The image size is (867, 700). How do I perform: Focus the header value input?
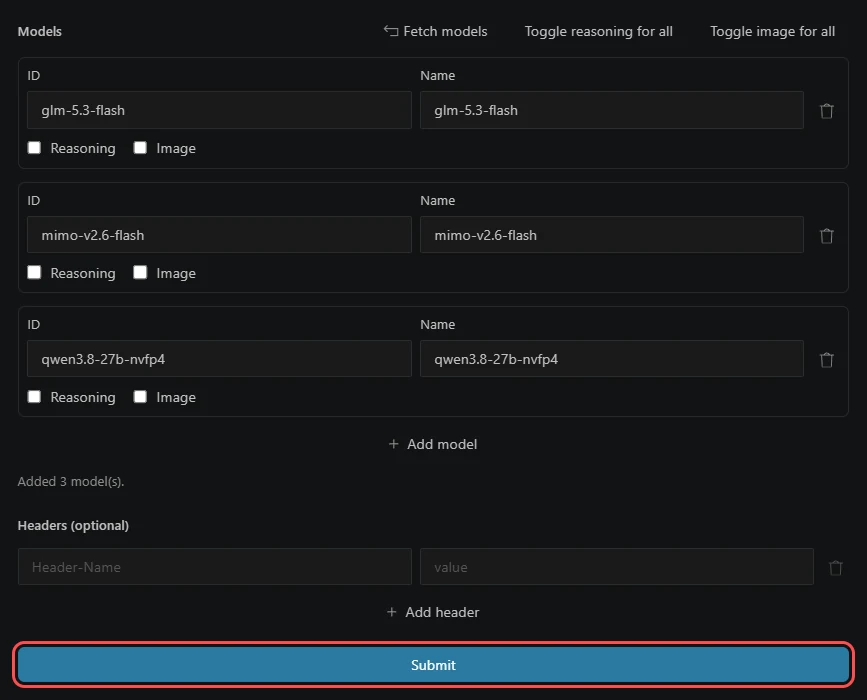pyautogui.click(x=617, y=567)
